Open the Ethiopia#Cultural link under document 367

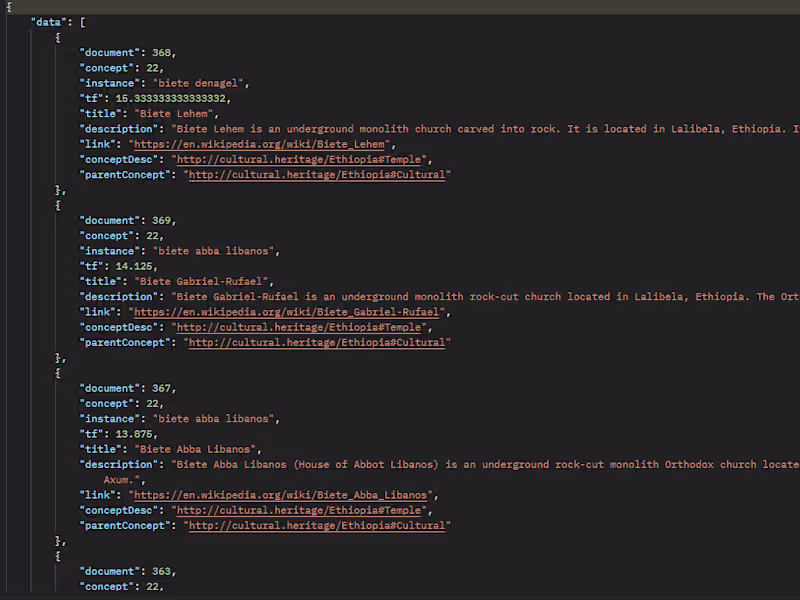pos(319,525)
